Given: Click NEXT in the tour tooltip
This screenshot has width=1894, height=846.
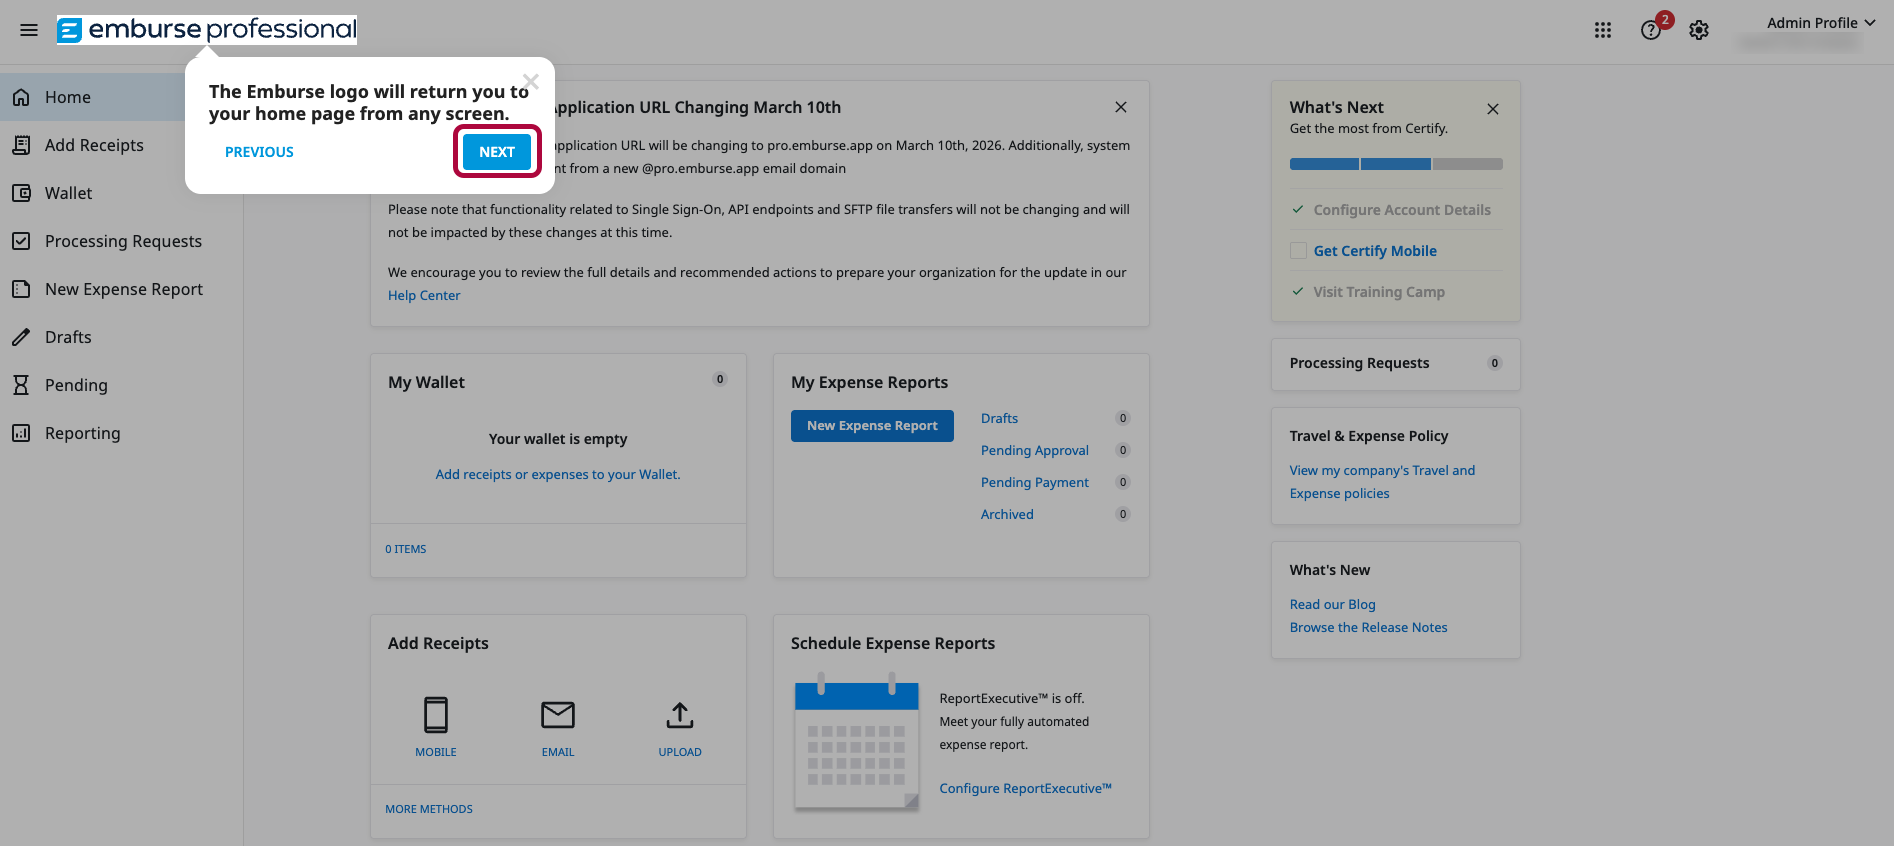Looking at the screenshot, I should tap(497, 152).
